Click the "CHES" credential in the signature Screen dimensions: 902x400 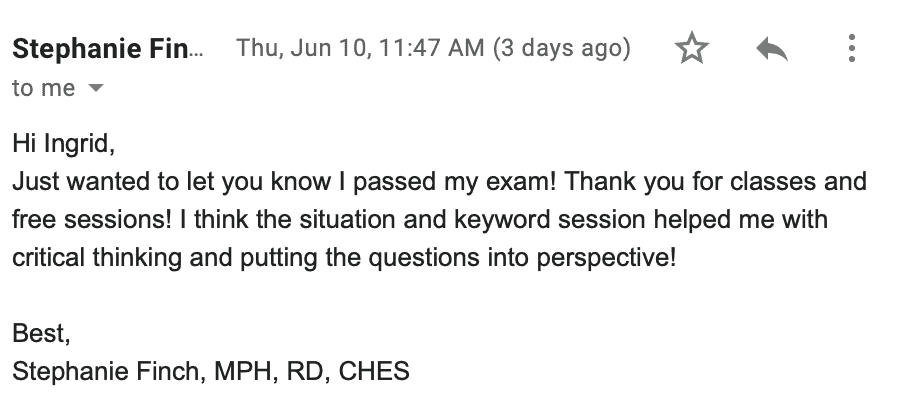point(374,371)
